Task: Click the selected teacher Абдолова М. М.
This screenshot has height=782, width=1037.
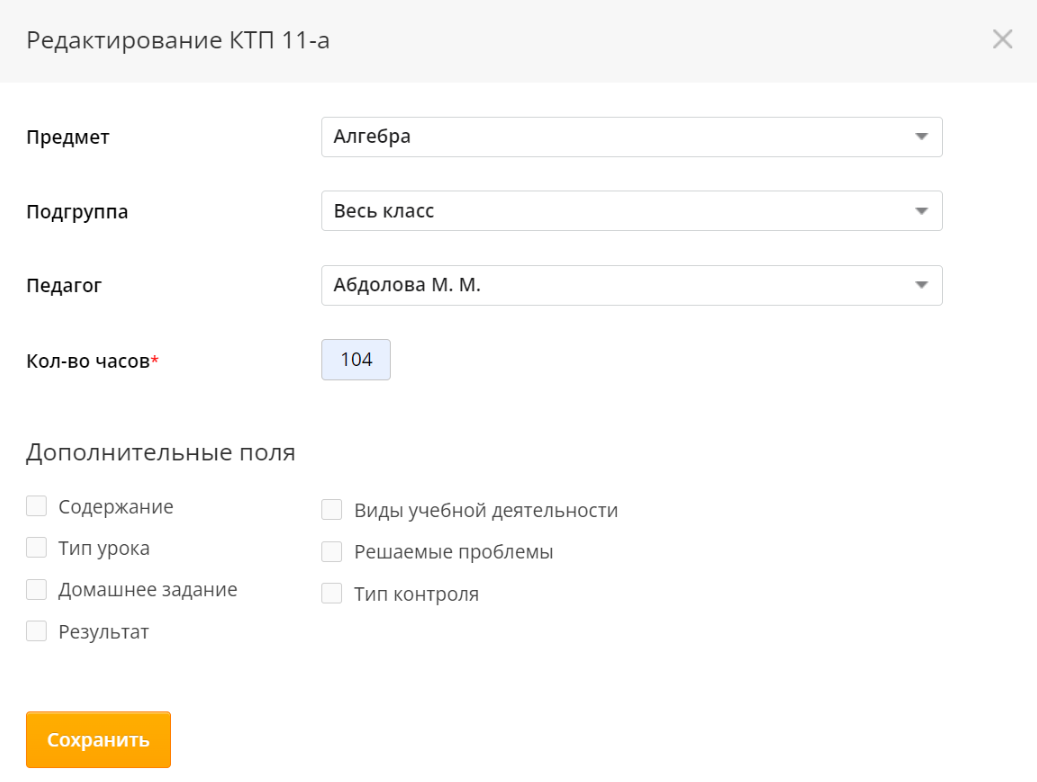Action: click(407, 286)
